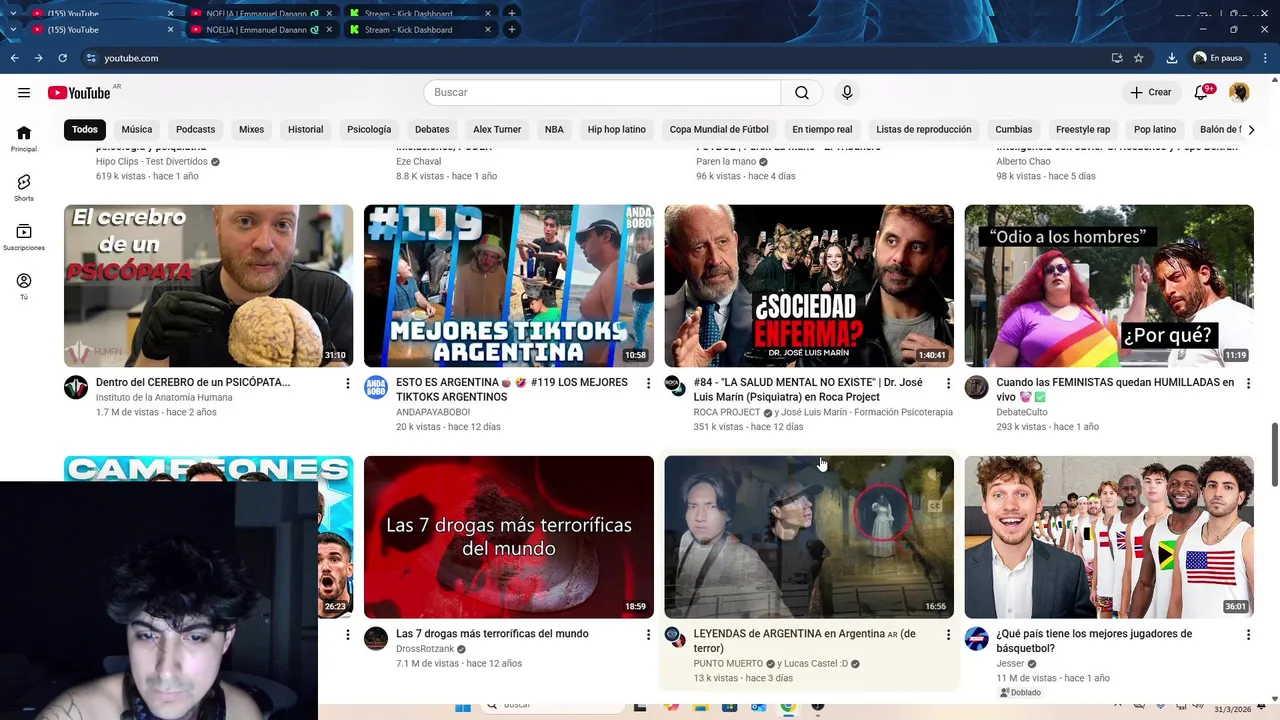
Task: Open title ¿Qué país tiene los mejores jugadores
Action: [1094, 641]
